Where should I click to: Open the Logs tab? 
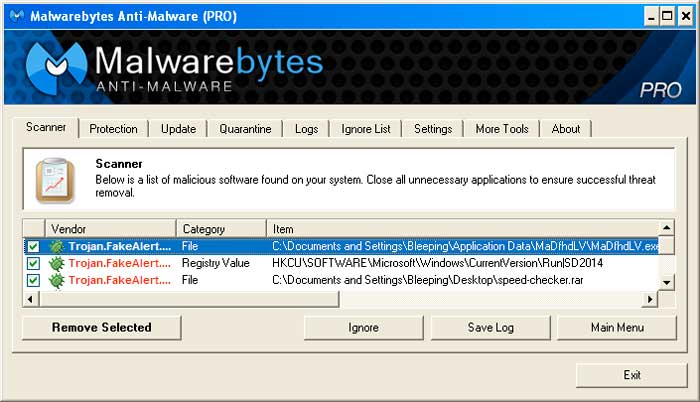click(306, 129)
